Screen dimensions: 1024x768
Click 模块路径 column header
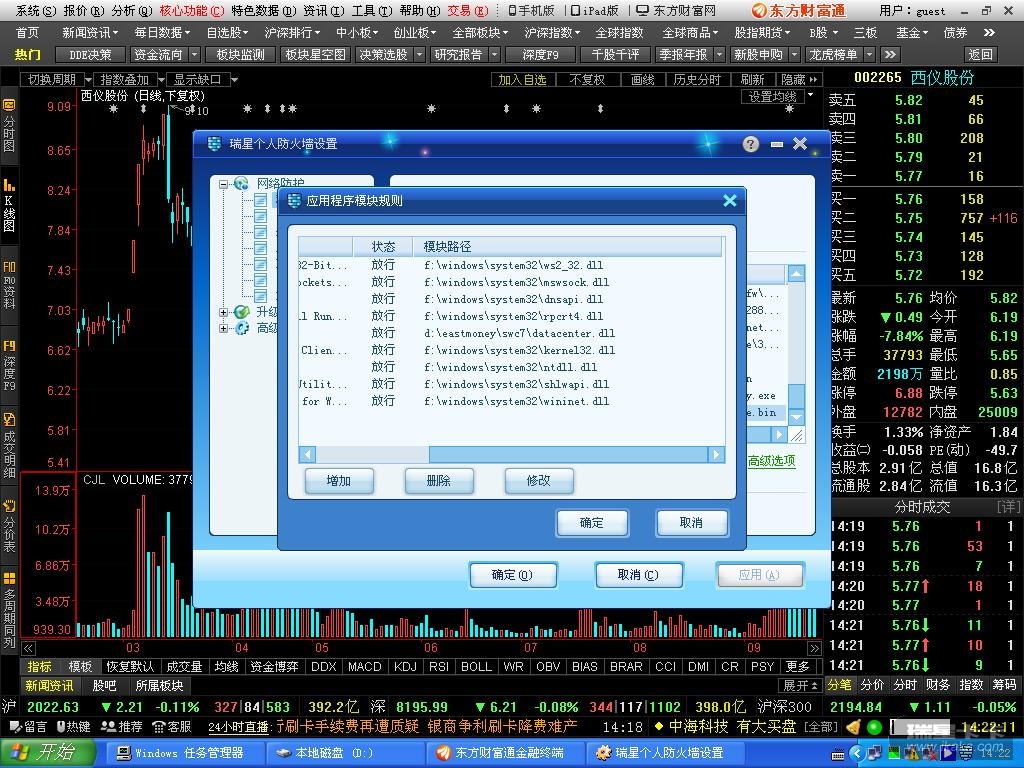point(568,246)
